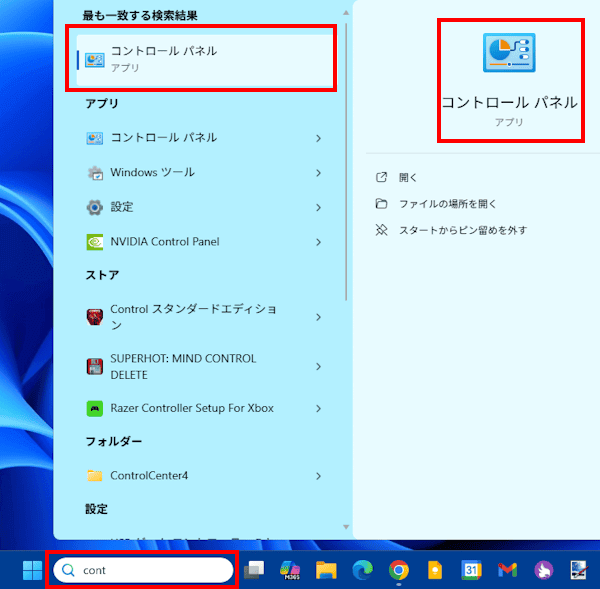Click スタートからピン留めを外す
Image resolution: width=600 pixels, height=589 pixels.
click(462, 230)
